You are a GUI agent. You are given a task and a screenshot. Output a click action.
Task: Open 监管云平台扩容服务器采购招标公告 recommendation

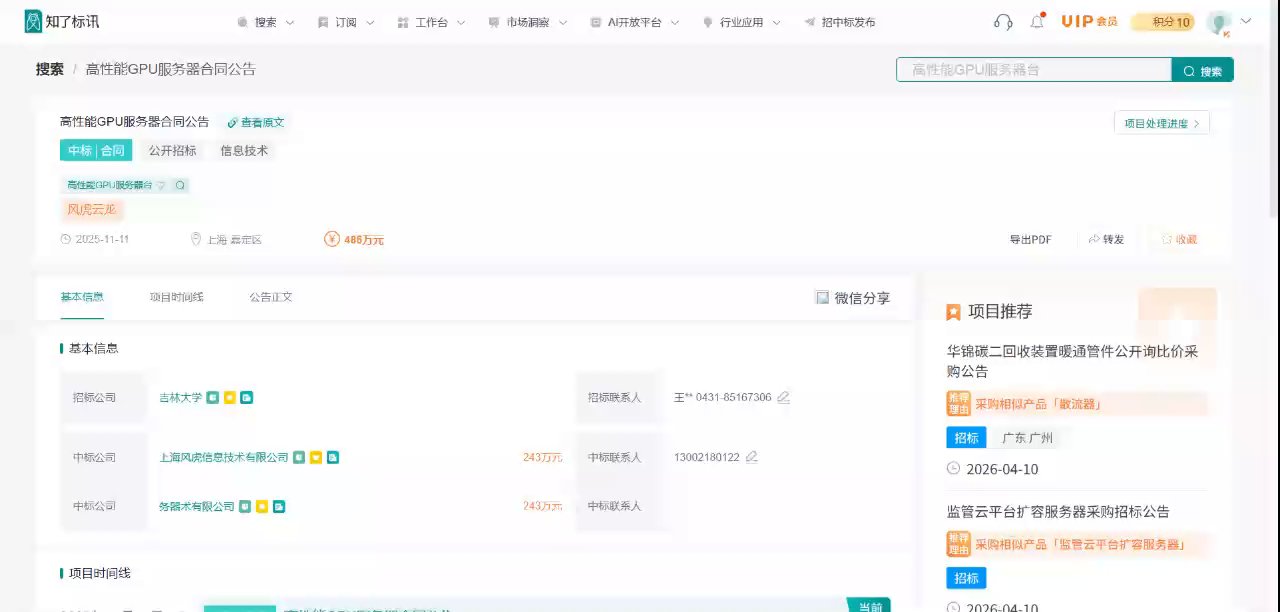tap(1058, 511)
